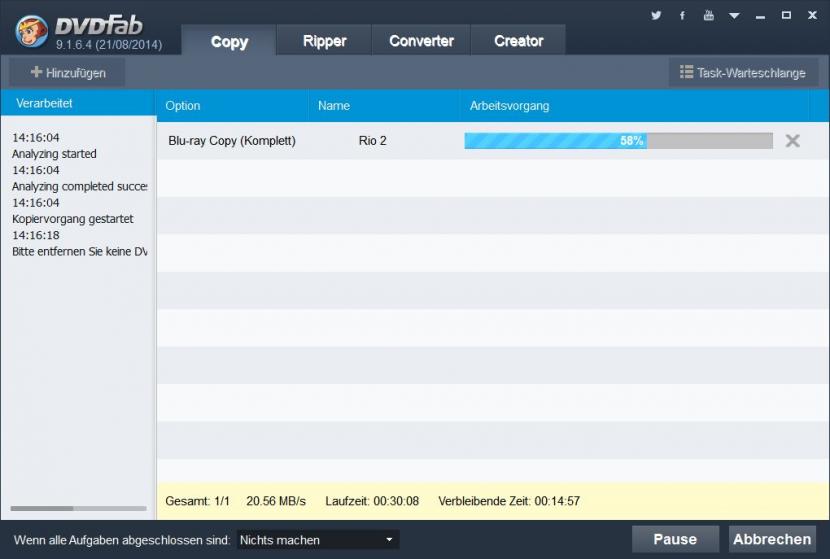Switch to the Ripper tab

tap(324, 41)
